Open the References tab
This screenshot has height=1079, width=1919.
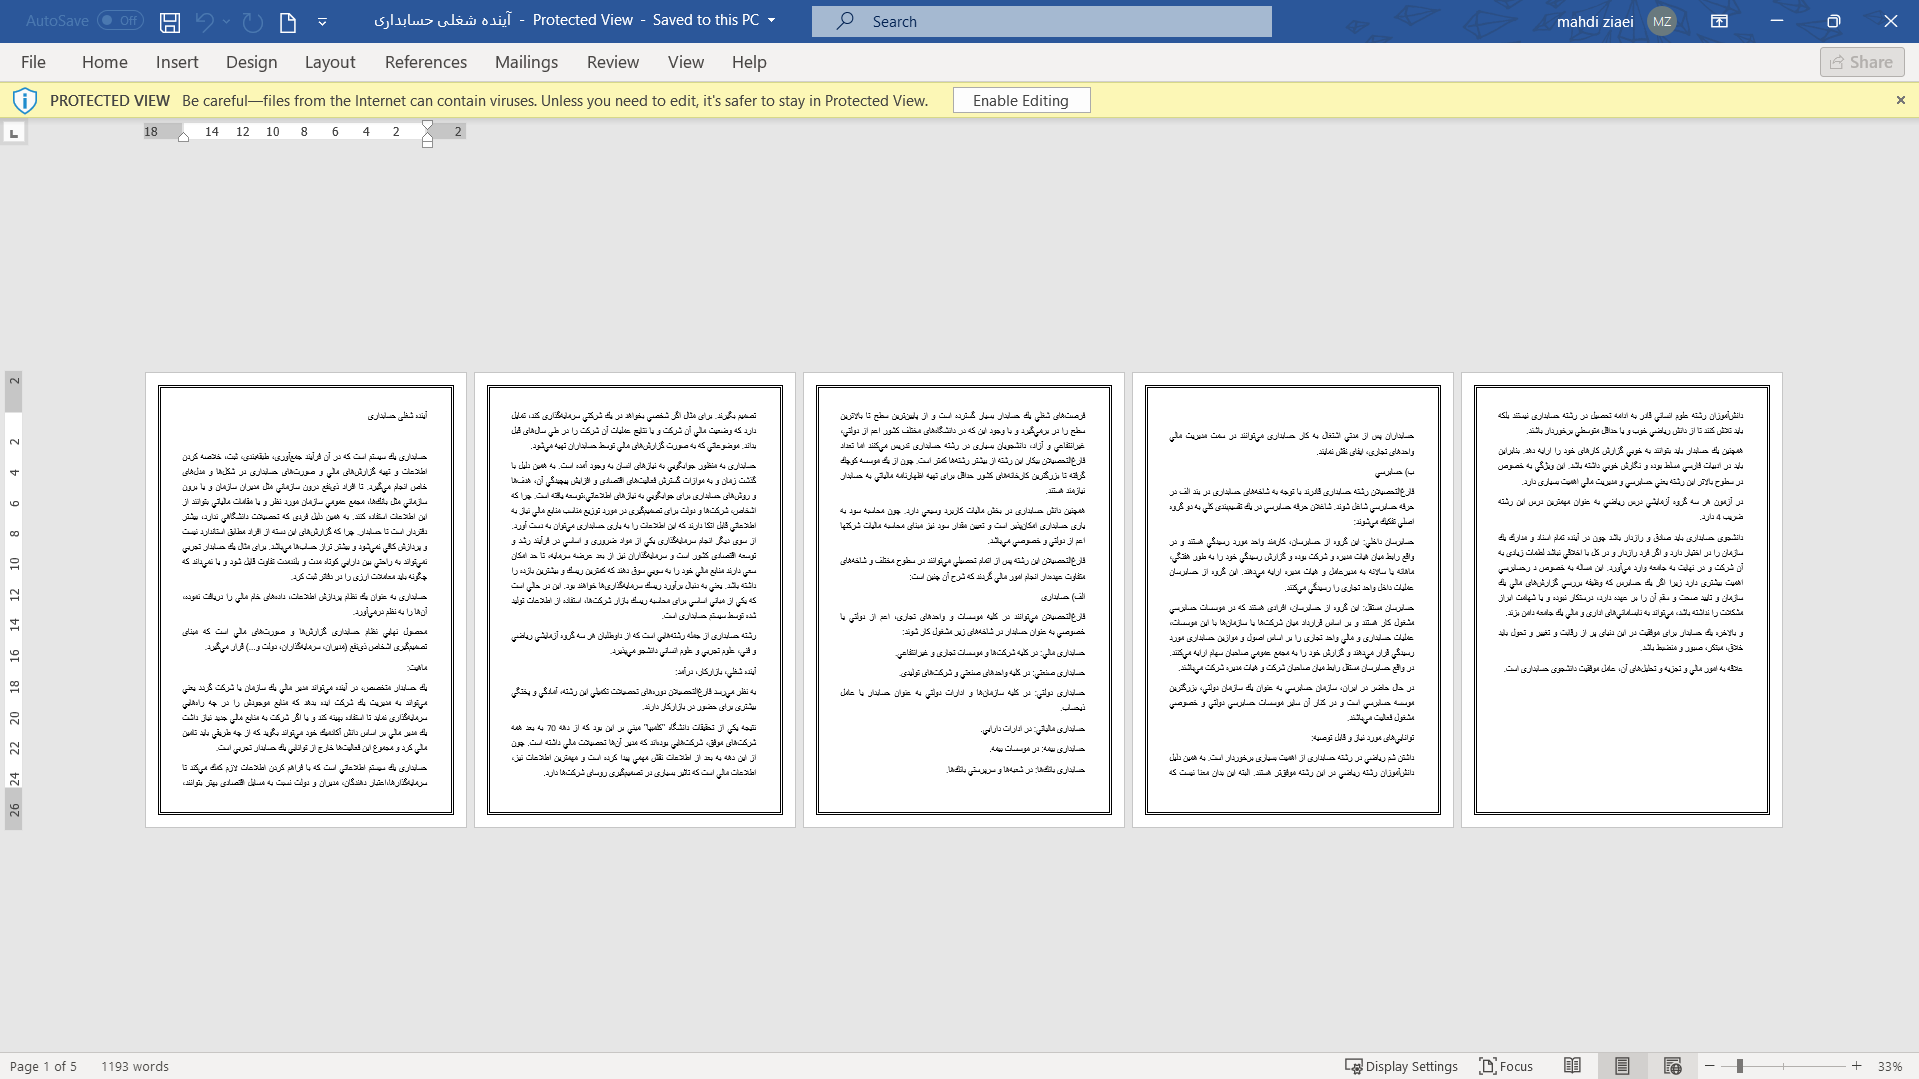[426, 62]
